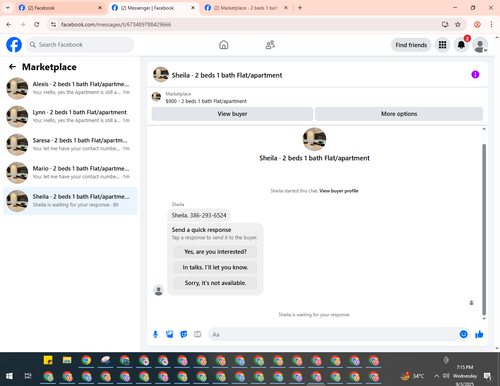Open the Windows Start menu
The image size is (500, 386).
pos(9,376)
